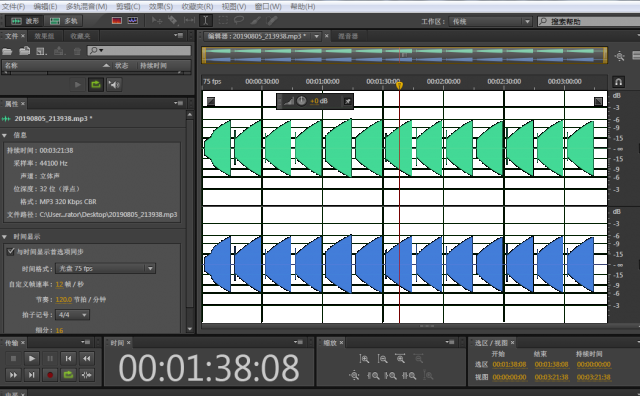Select the Spot Healing Brush tool
Viewport: 640px width, 396px height.
272,20
